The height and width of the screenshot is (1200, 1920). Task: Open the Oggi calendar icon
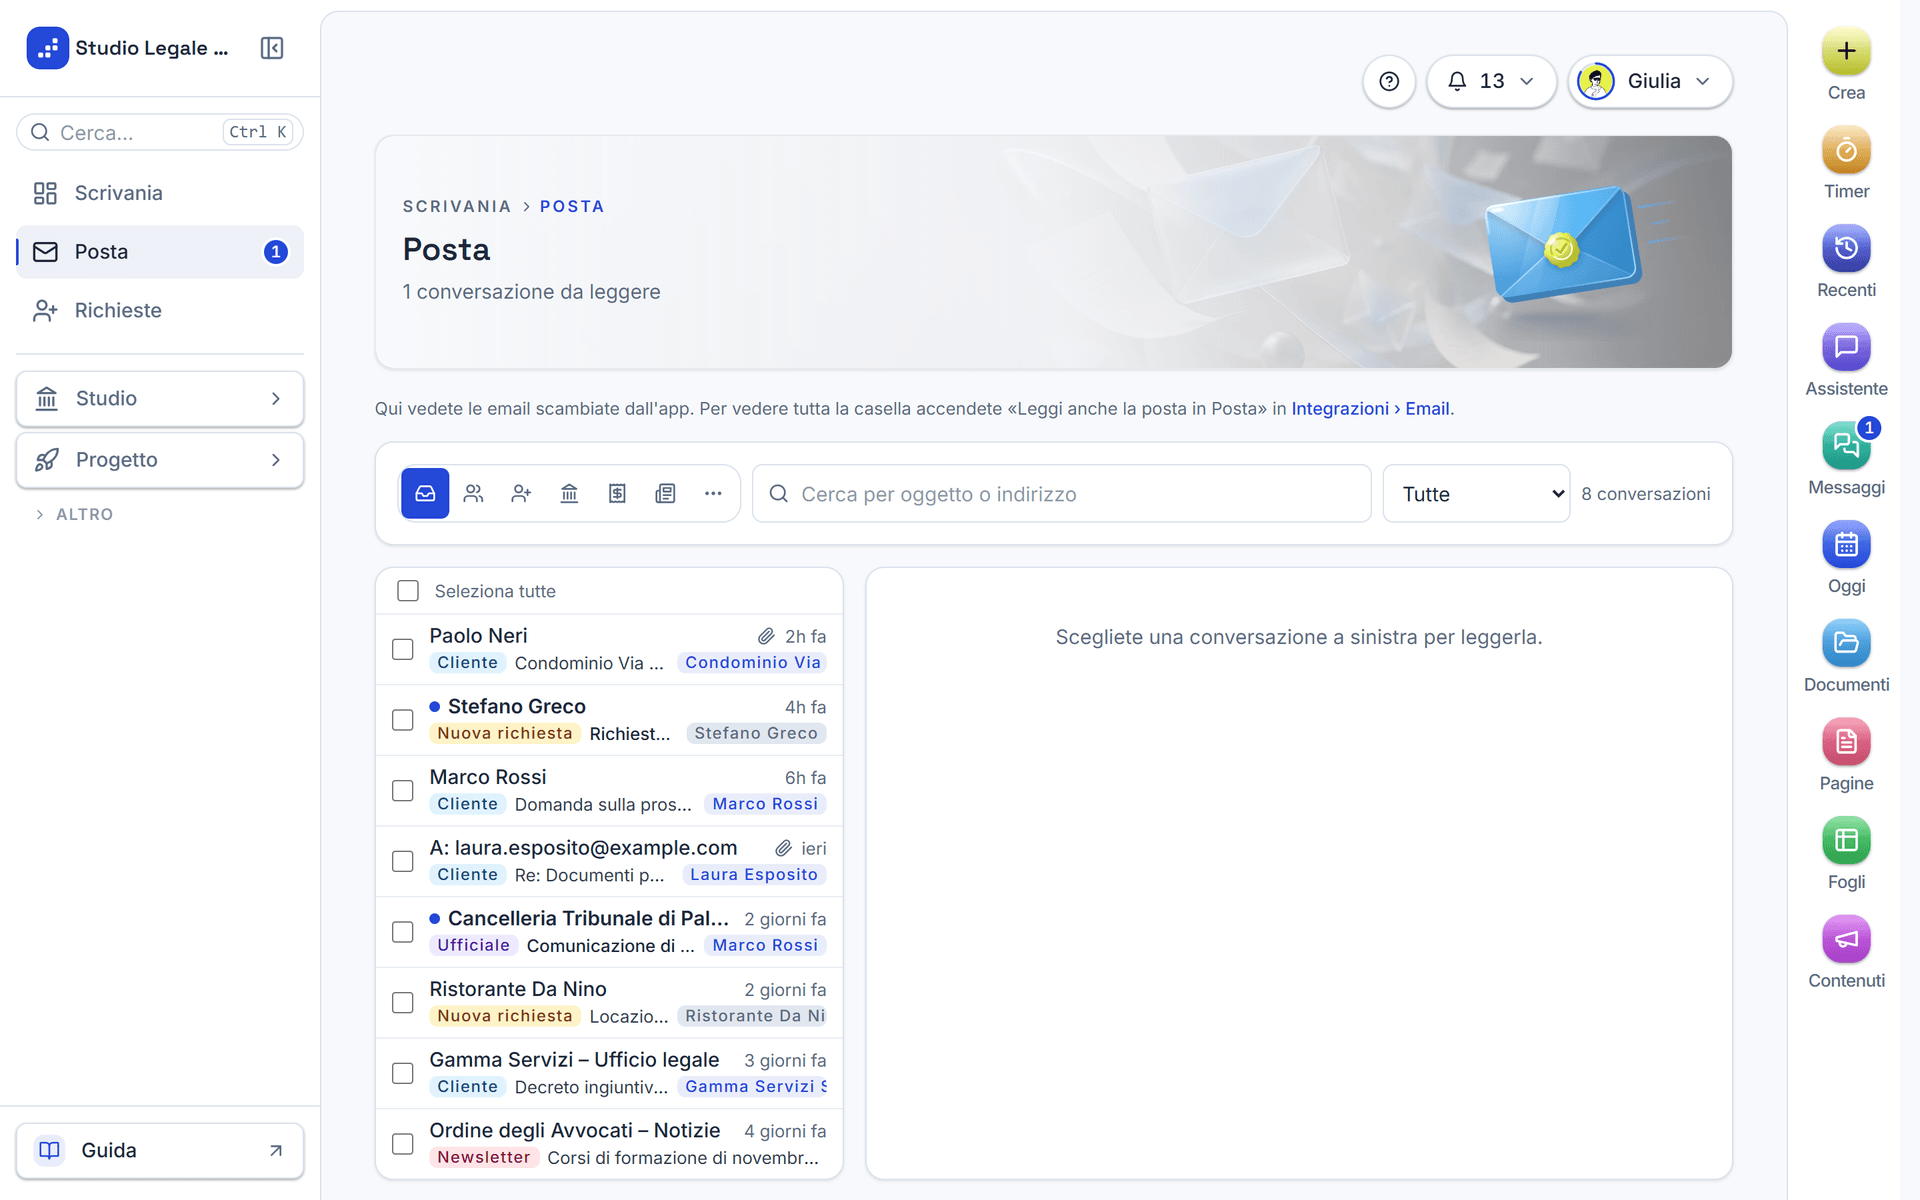[x=1846, y=545]
